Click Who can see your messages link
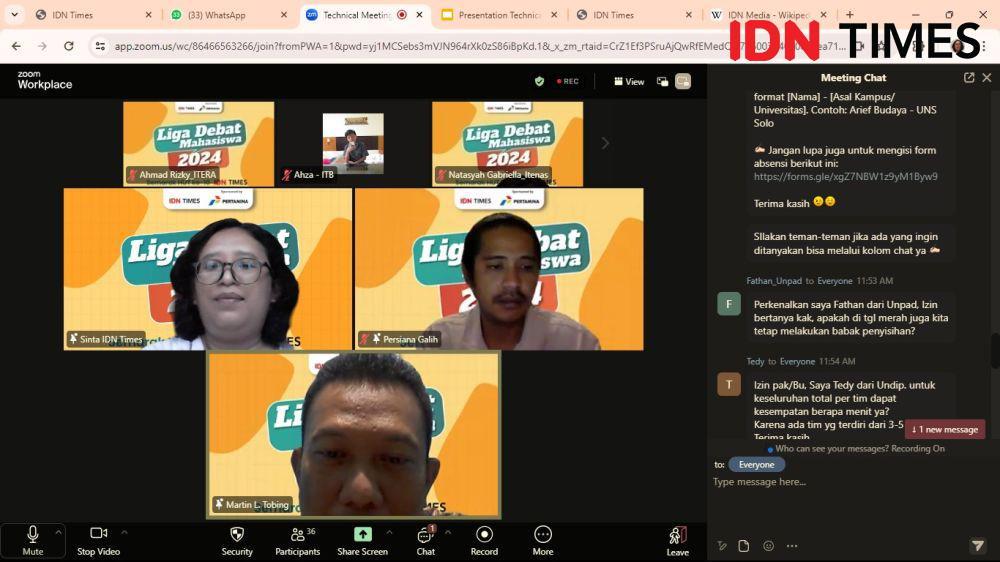This screenshot has height=562, width=1000. pyautogui.click(x=829, y=448)
